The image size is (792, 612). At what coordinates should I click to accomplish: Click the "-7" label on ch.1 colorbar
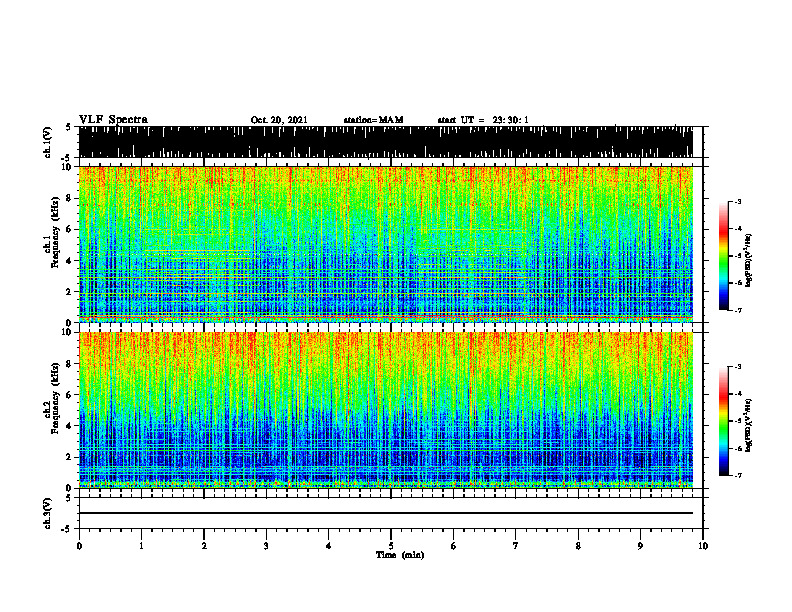[x=738, y=310]
